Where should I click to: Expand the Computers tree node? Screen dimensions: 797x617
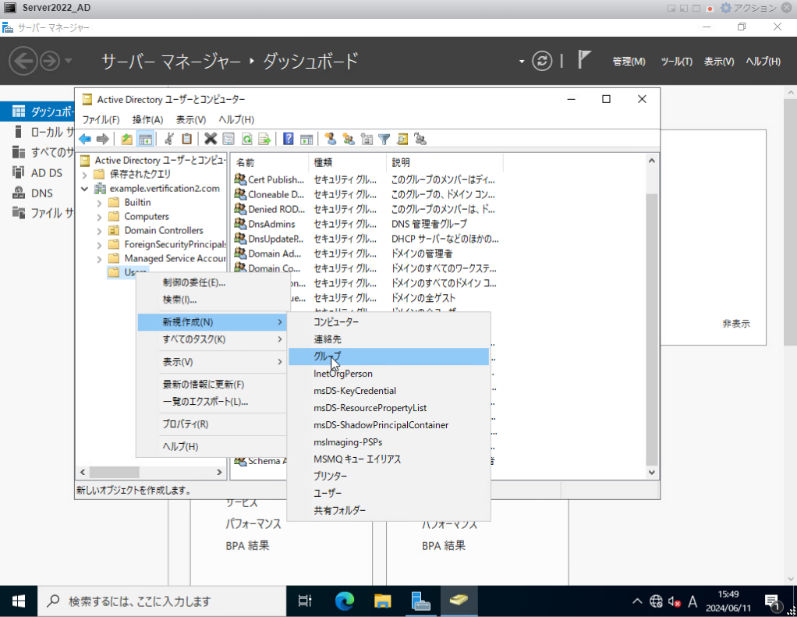click(99, 217)
